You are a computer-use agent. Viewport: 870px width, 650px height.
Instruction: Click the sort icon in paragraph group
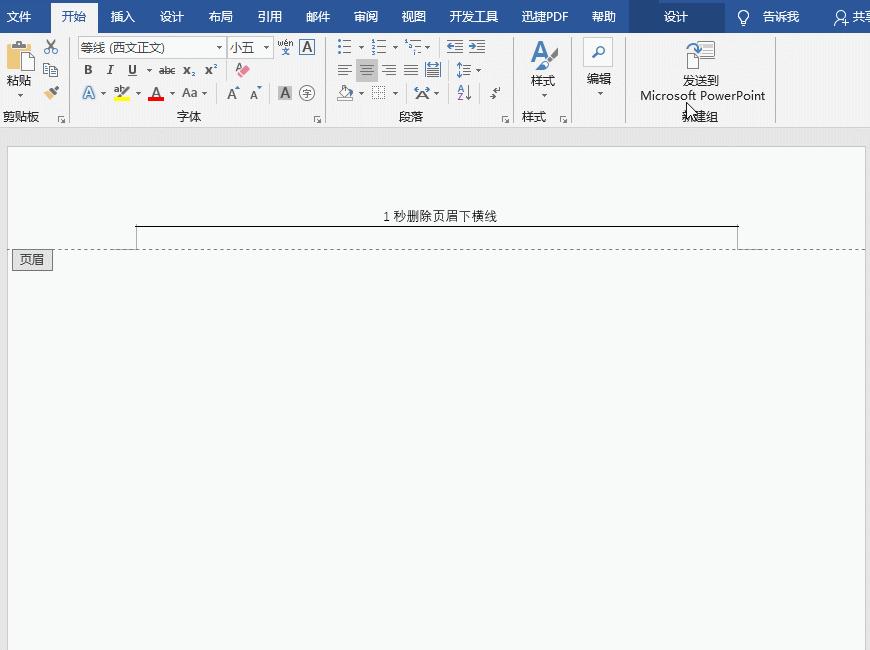click(463, 93)
